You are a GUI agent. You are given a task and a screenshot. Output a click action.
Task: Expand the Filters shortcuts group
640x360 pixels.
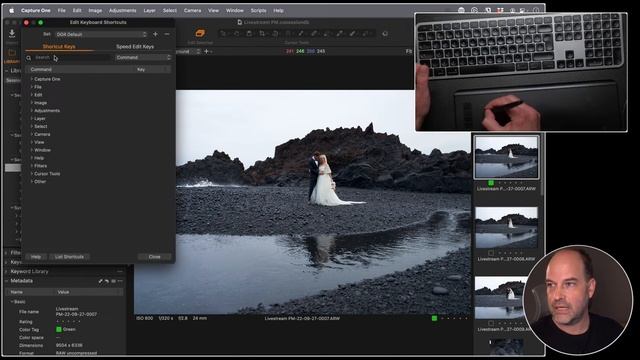click(x=32, y=166)
